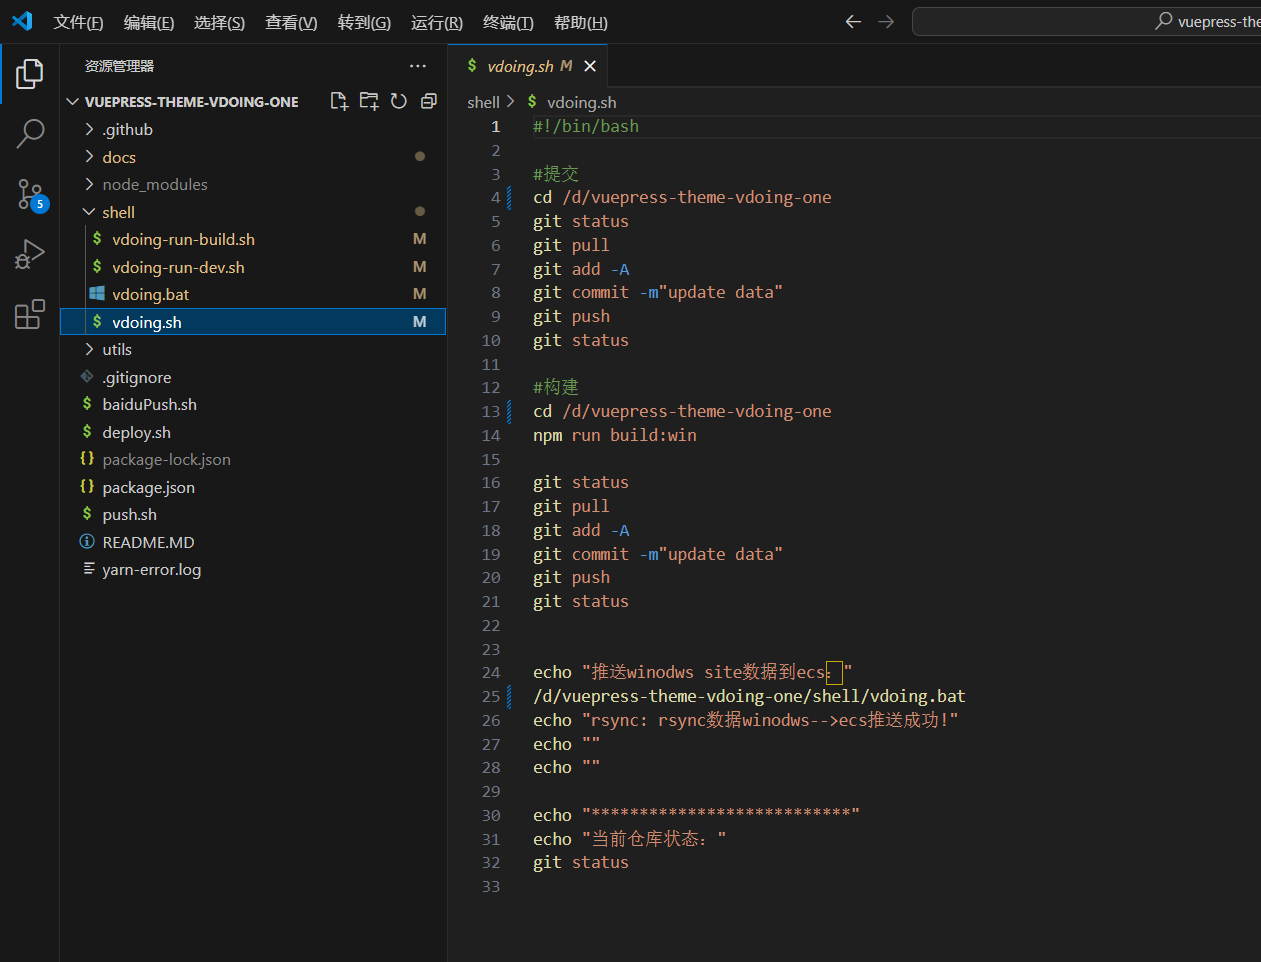Image resolution: width=1261 pixels, height=962 pixels.
Task: Open the Search view icon
Action: (30, 133)
